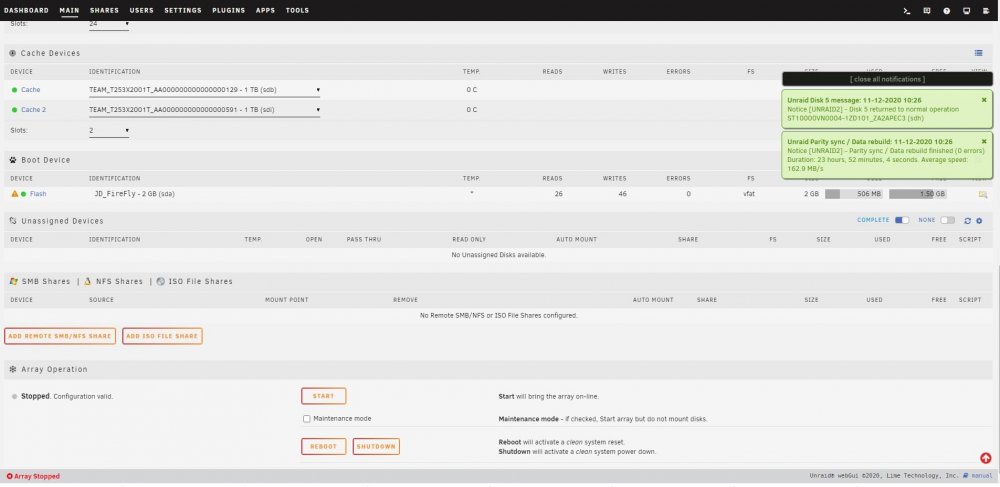Click the START array button

pyautogui.click(x=323, y=396)
